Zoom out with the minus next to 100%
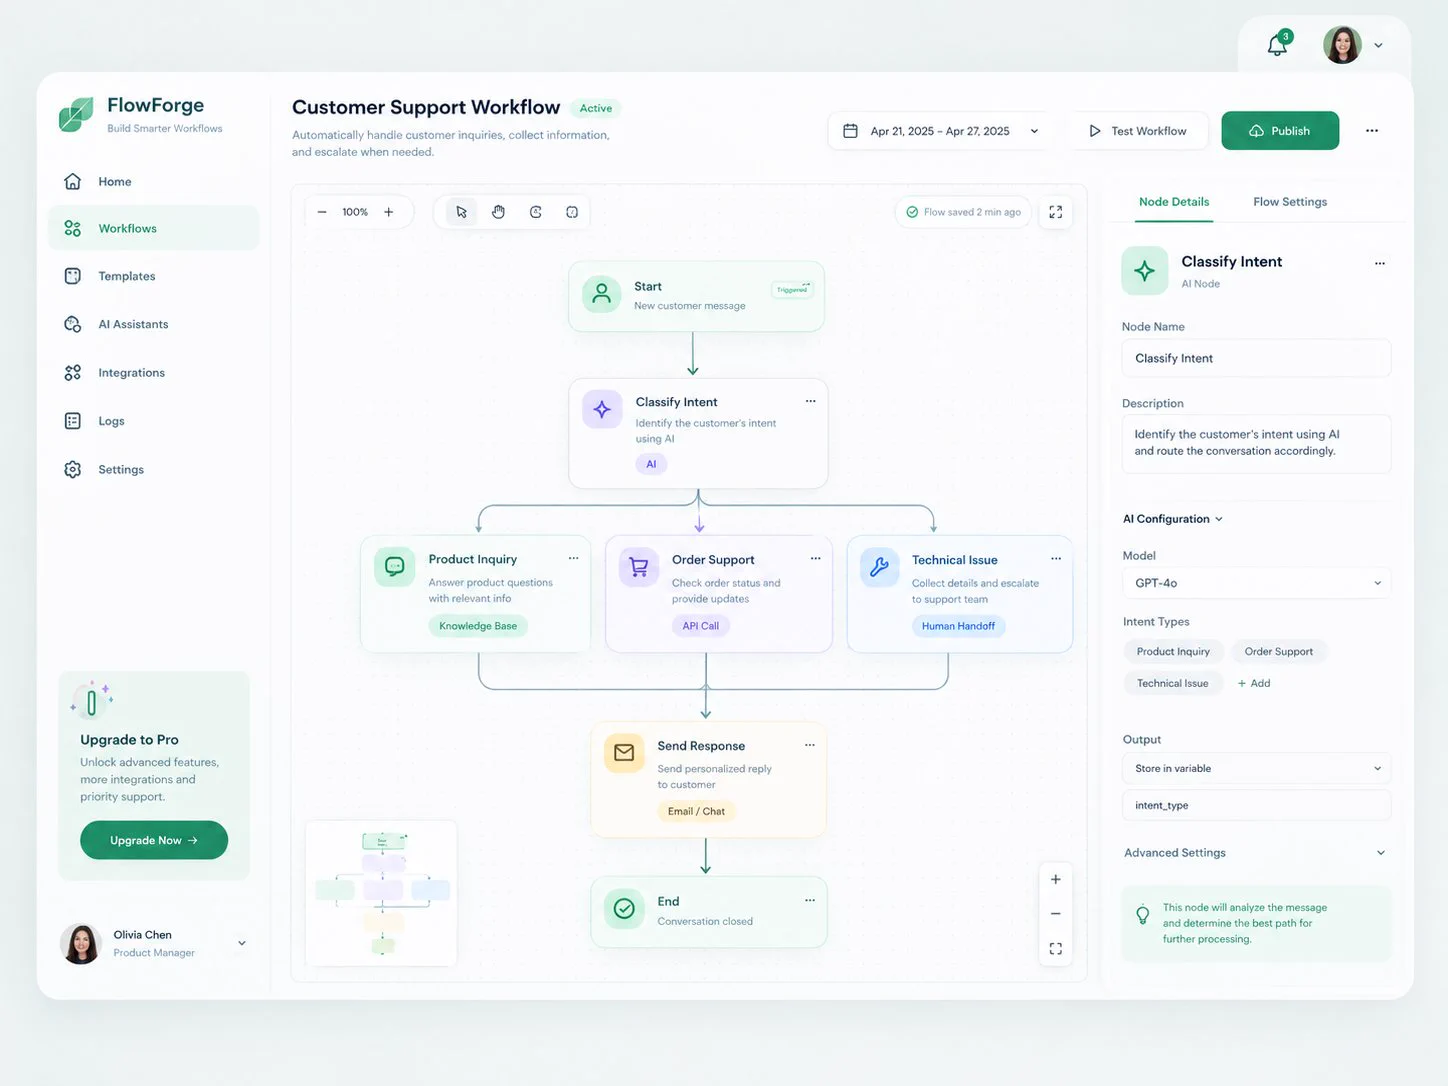Viewport: 1448px width, 1086px height. 322,212
